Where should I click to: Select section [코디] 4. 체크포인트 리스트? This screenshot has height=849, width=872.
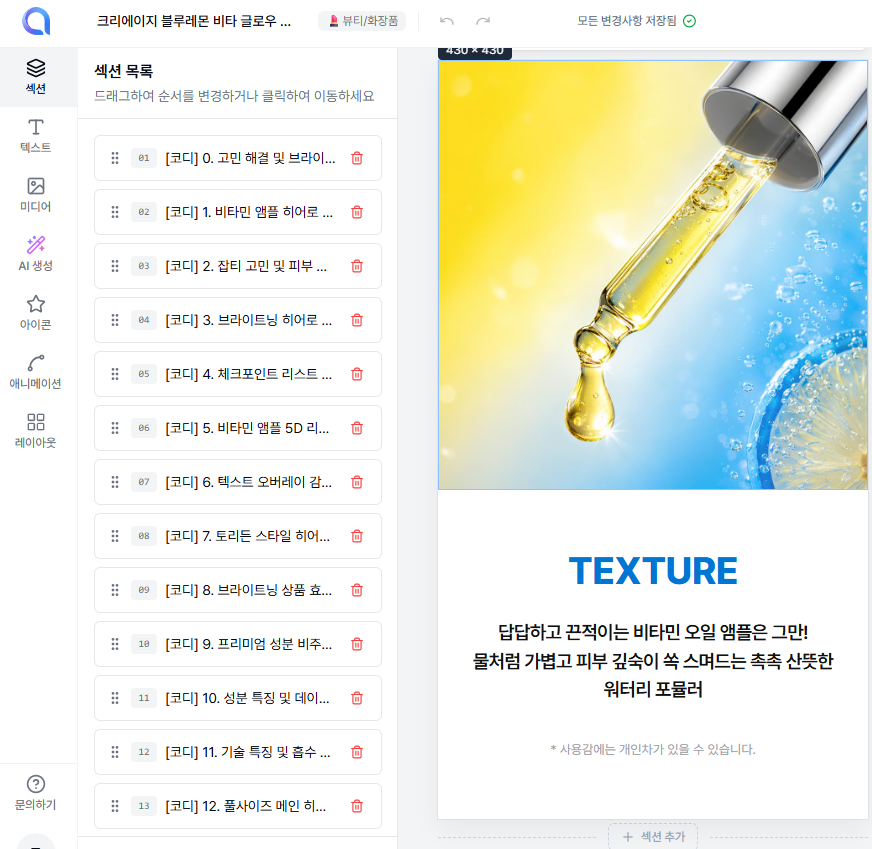click(x=238, y=374)
